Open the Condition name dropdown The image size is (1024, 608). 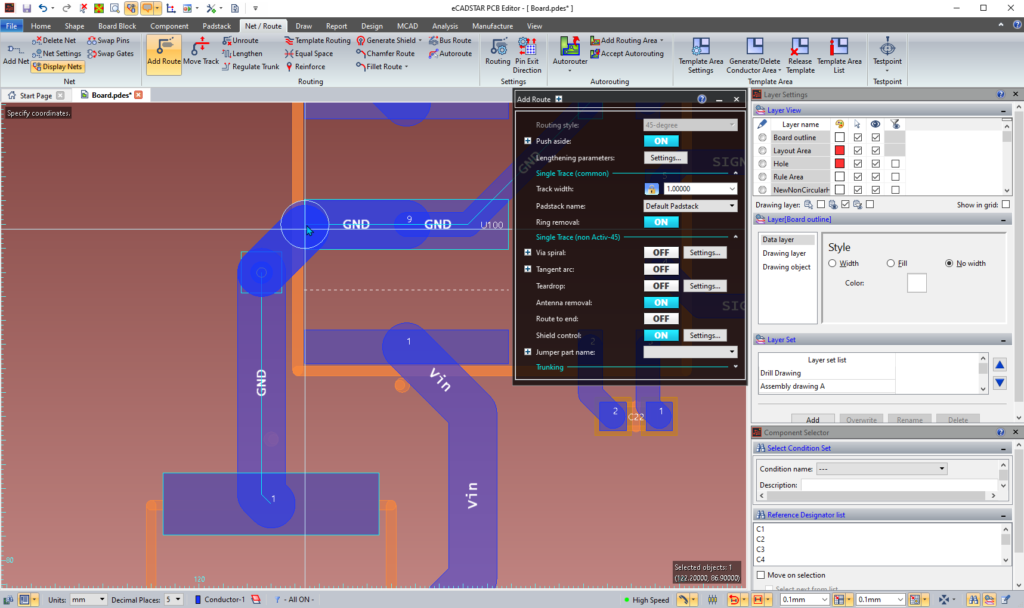[942, 468]
